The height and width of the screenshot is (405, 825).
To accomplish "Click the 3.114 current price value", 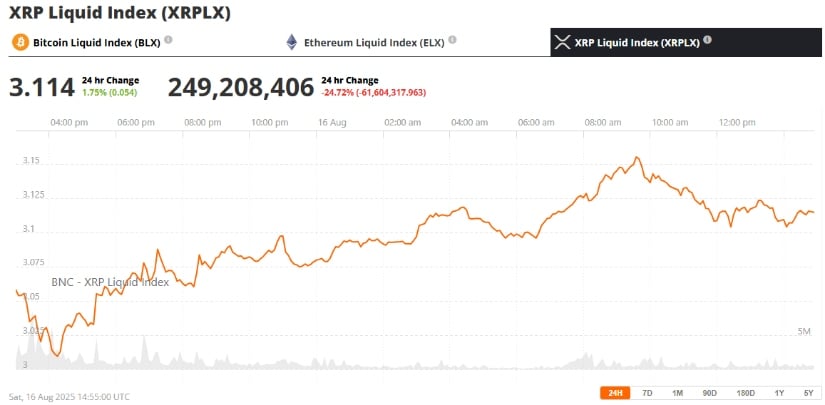I will coord(42,87).
